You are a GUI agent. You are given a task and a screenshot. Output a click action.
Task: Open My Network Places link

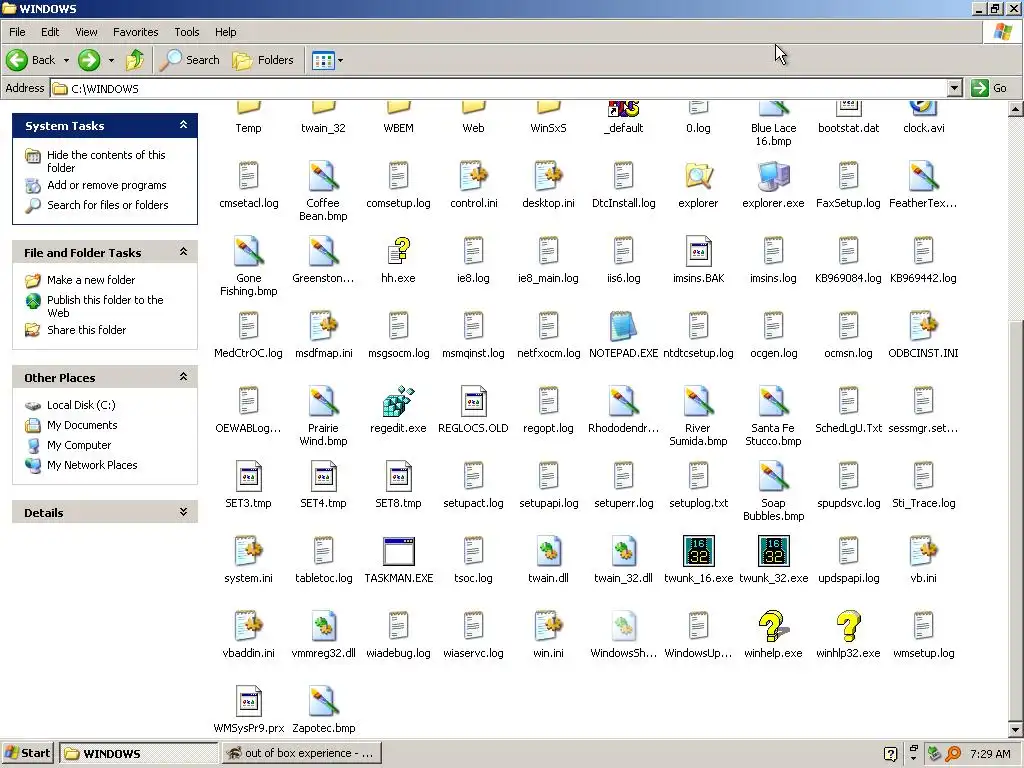pos(92,465)
